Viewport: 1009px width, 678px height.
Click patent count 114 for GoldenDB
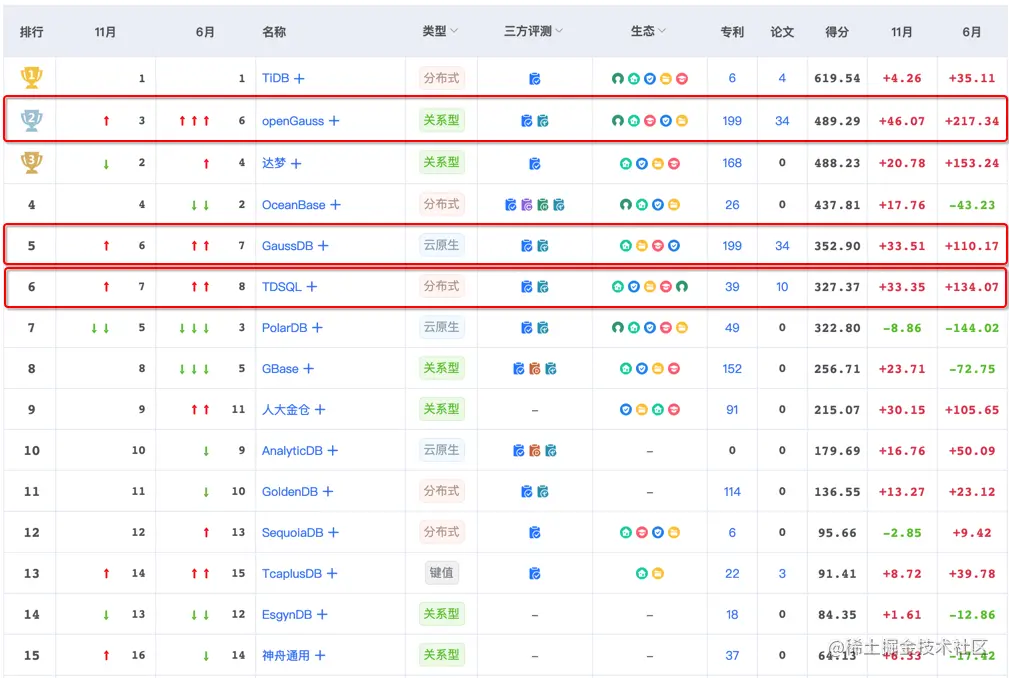(732, 491)
